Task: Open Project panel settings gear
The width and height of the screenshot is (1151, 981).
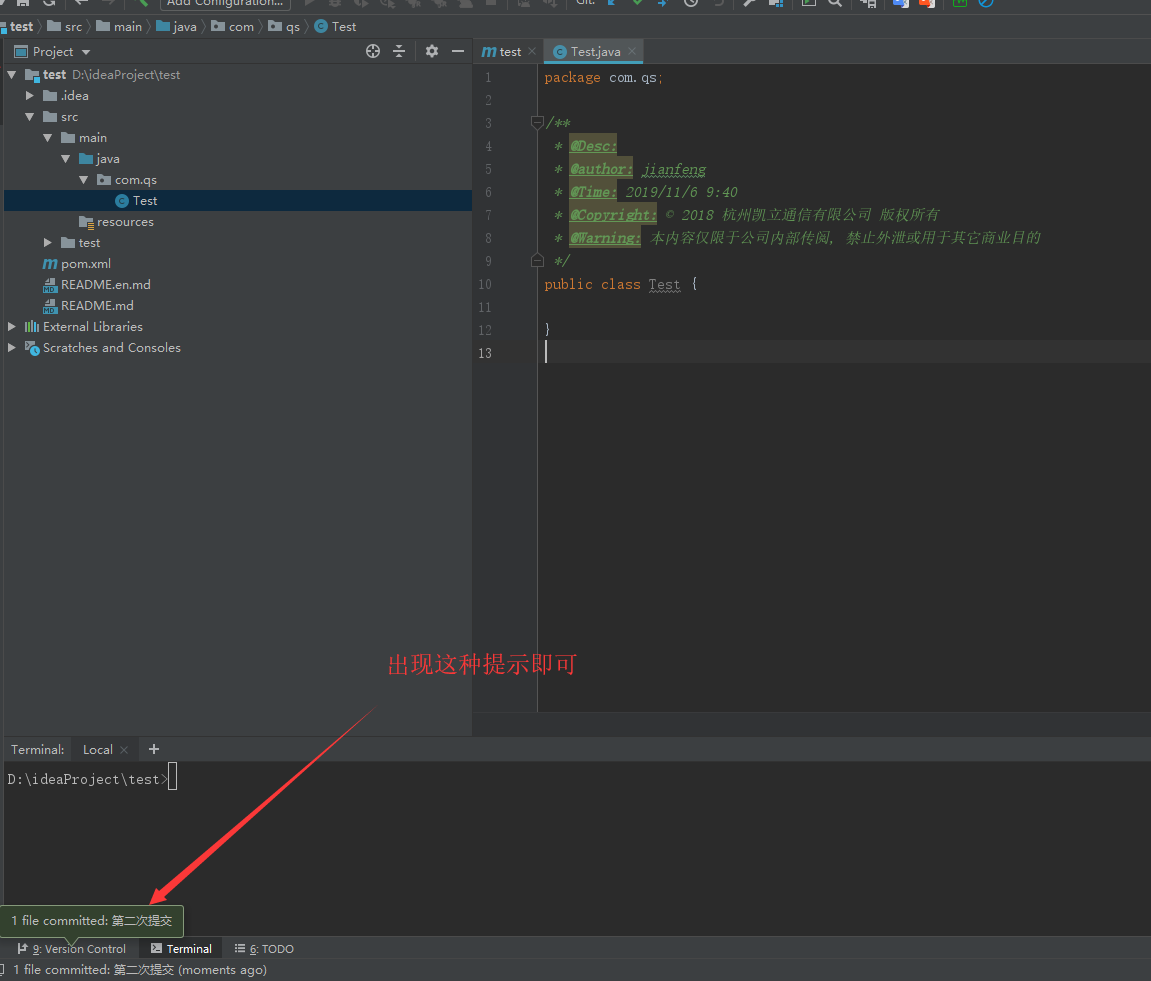Action: 432,51
